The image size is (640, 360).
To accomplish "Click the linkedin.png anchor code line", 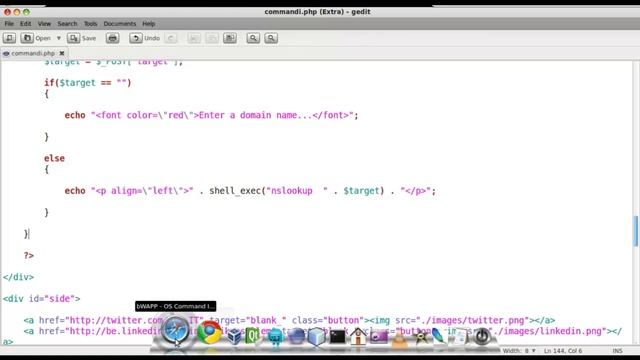I will (322, 331).
